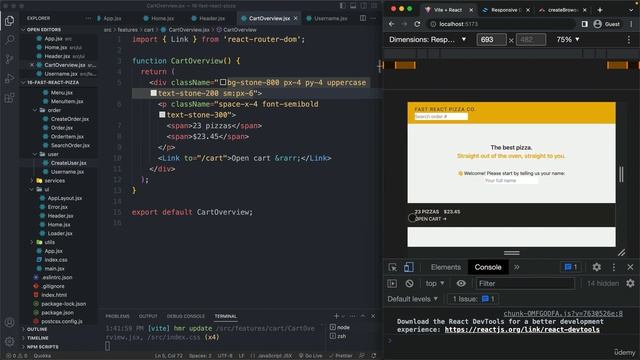Viewport: 640px width, 360px height.
Task: Open the Manage gear in the activity bar
Action: (9, 341)
